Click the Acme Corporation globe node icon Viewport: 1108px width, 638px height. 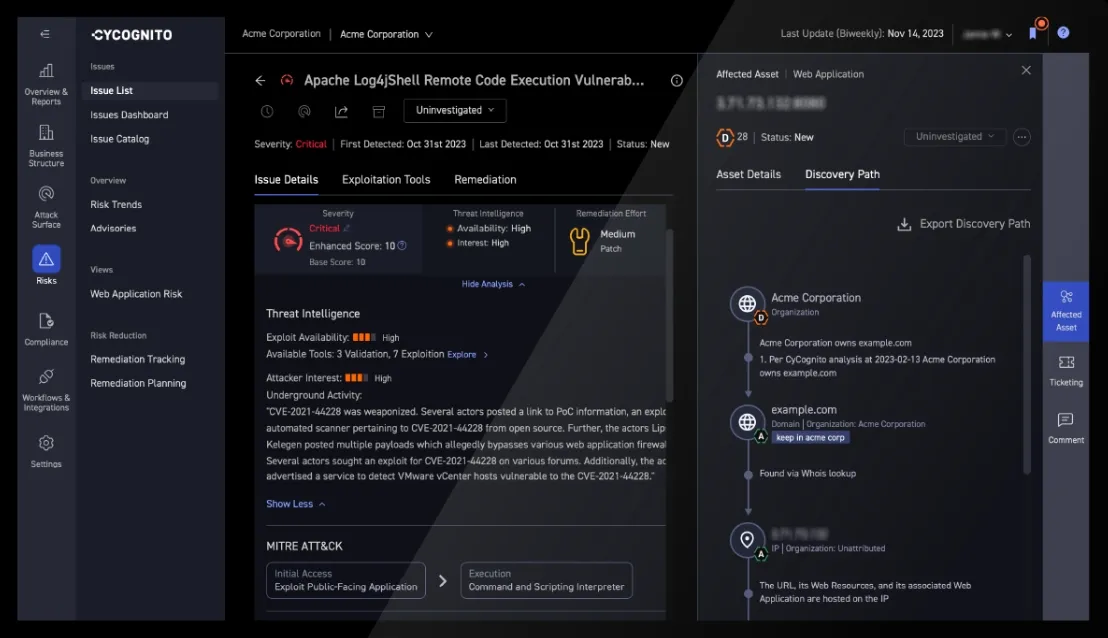[x=747, y=304]
